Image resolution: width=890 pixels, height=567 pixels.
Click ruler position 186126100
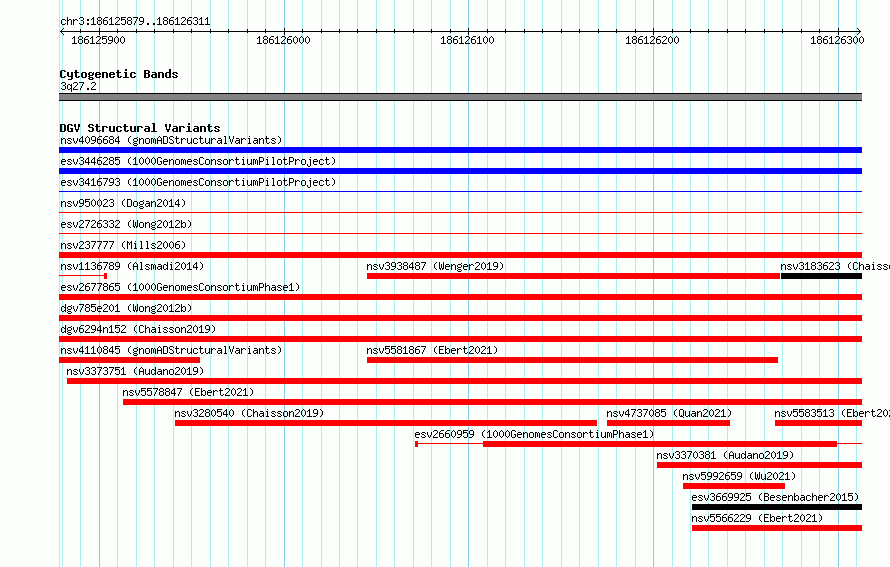pos(467,40)
